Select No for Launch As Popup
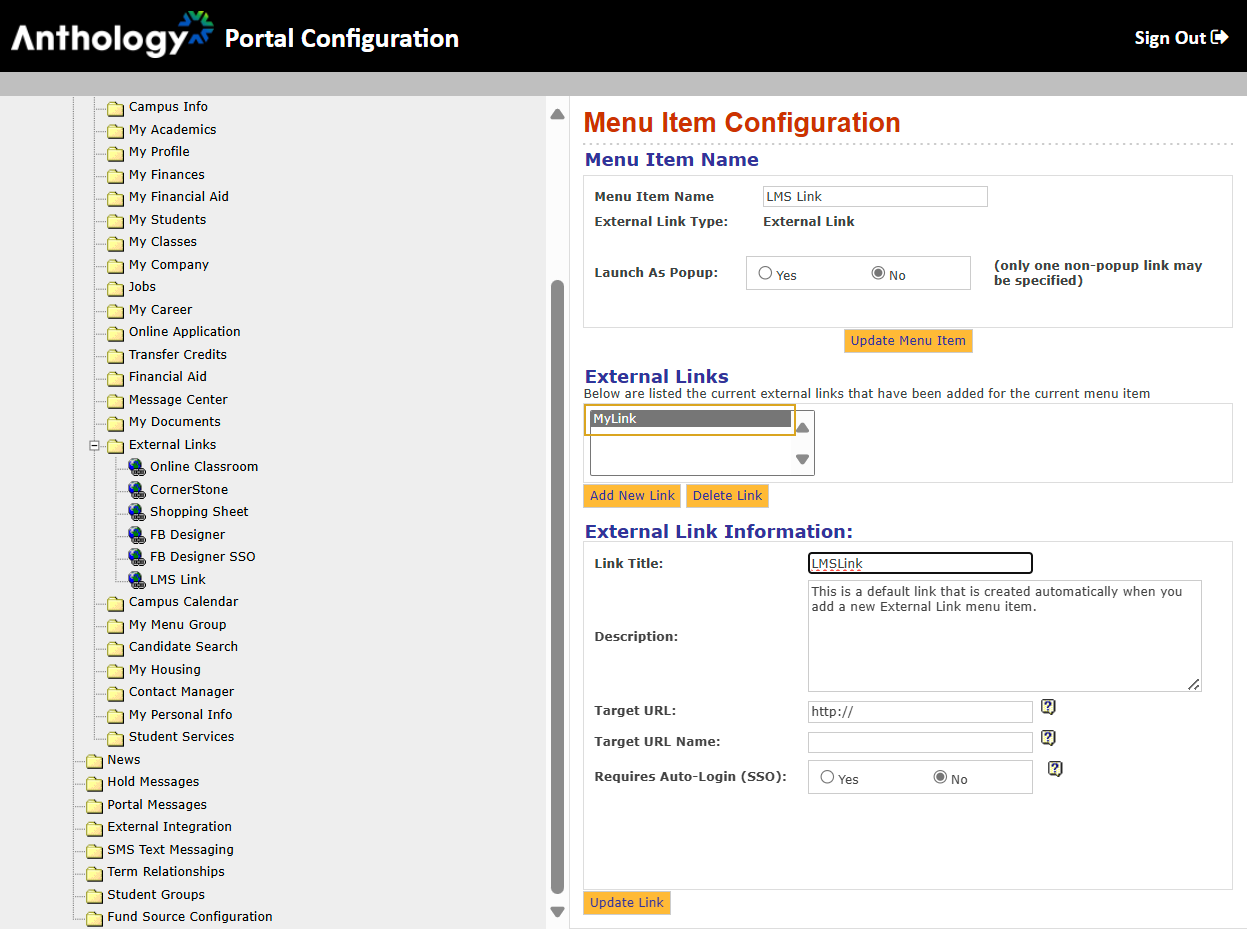 (878, 273)
